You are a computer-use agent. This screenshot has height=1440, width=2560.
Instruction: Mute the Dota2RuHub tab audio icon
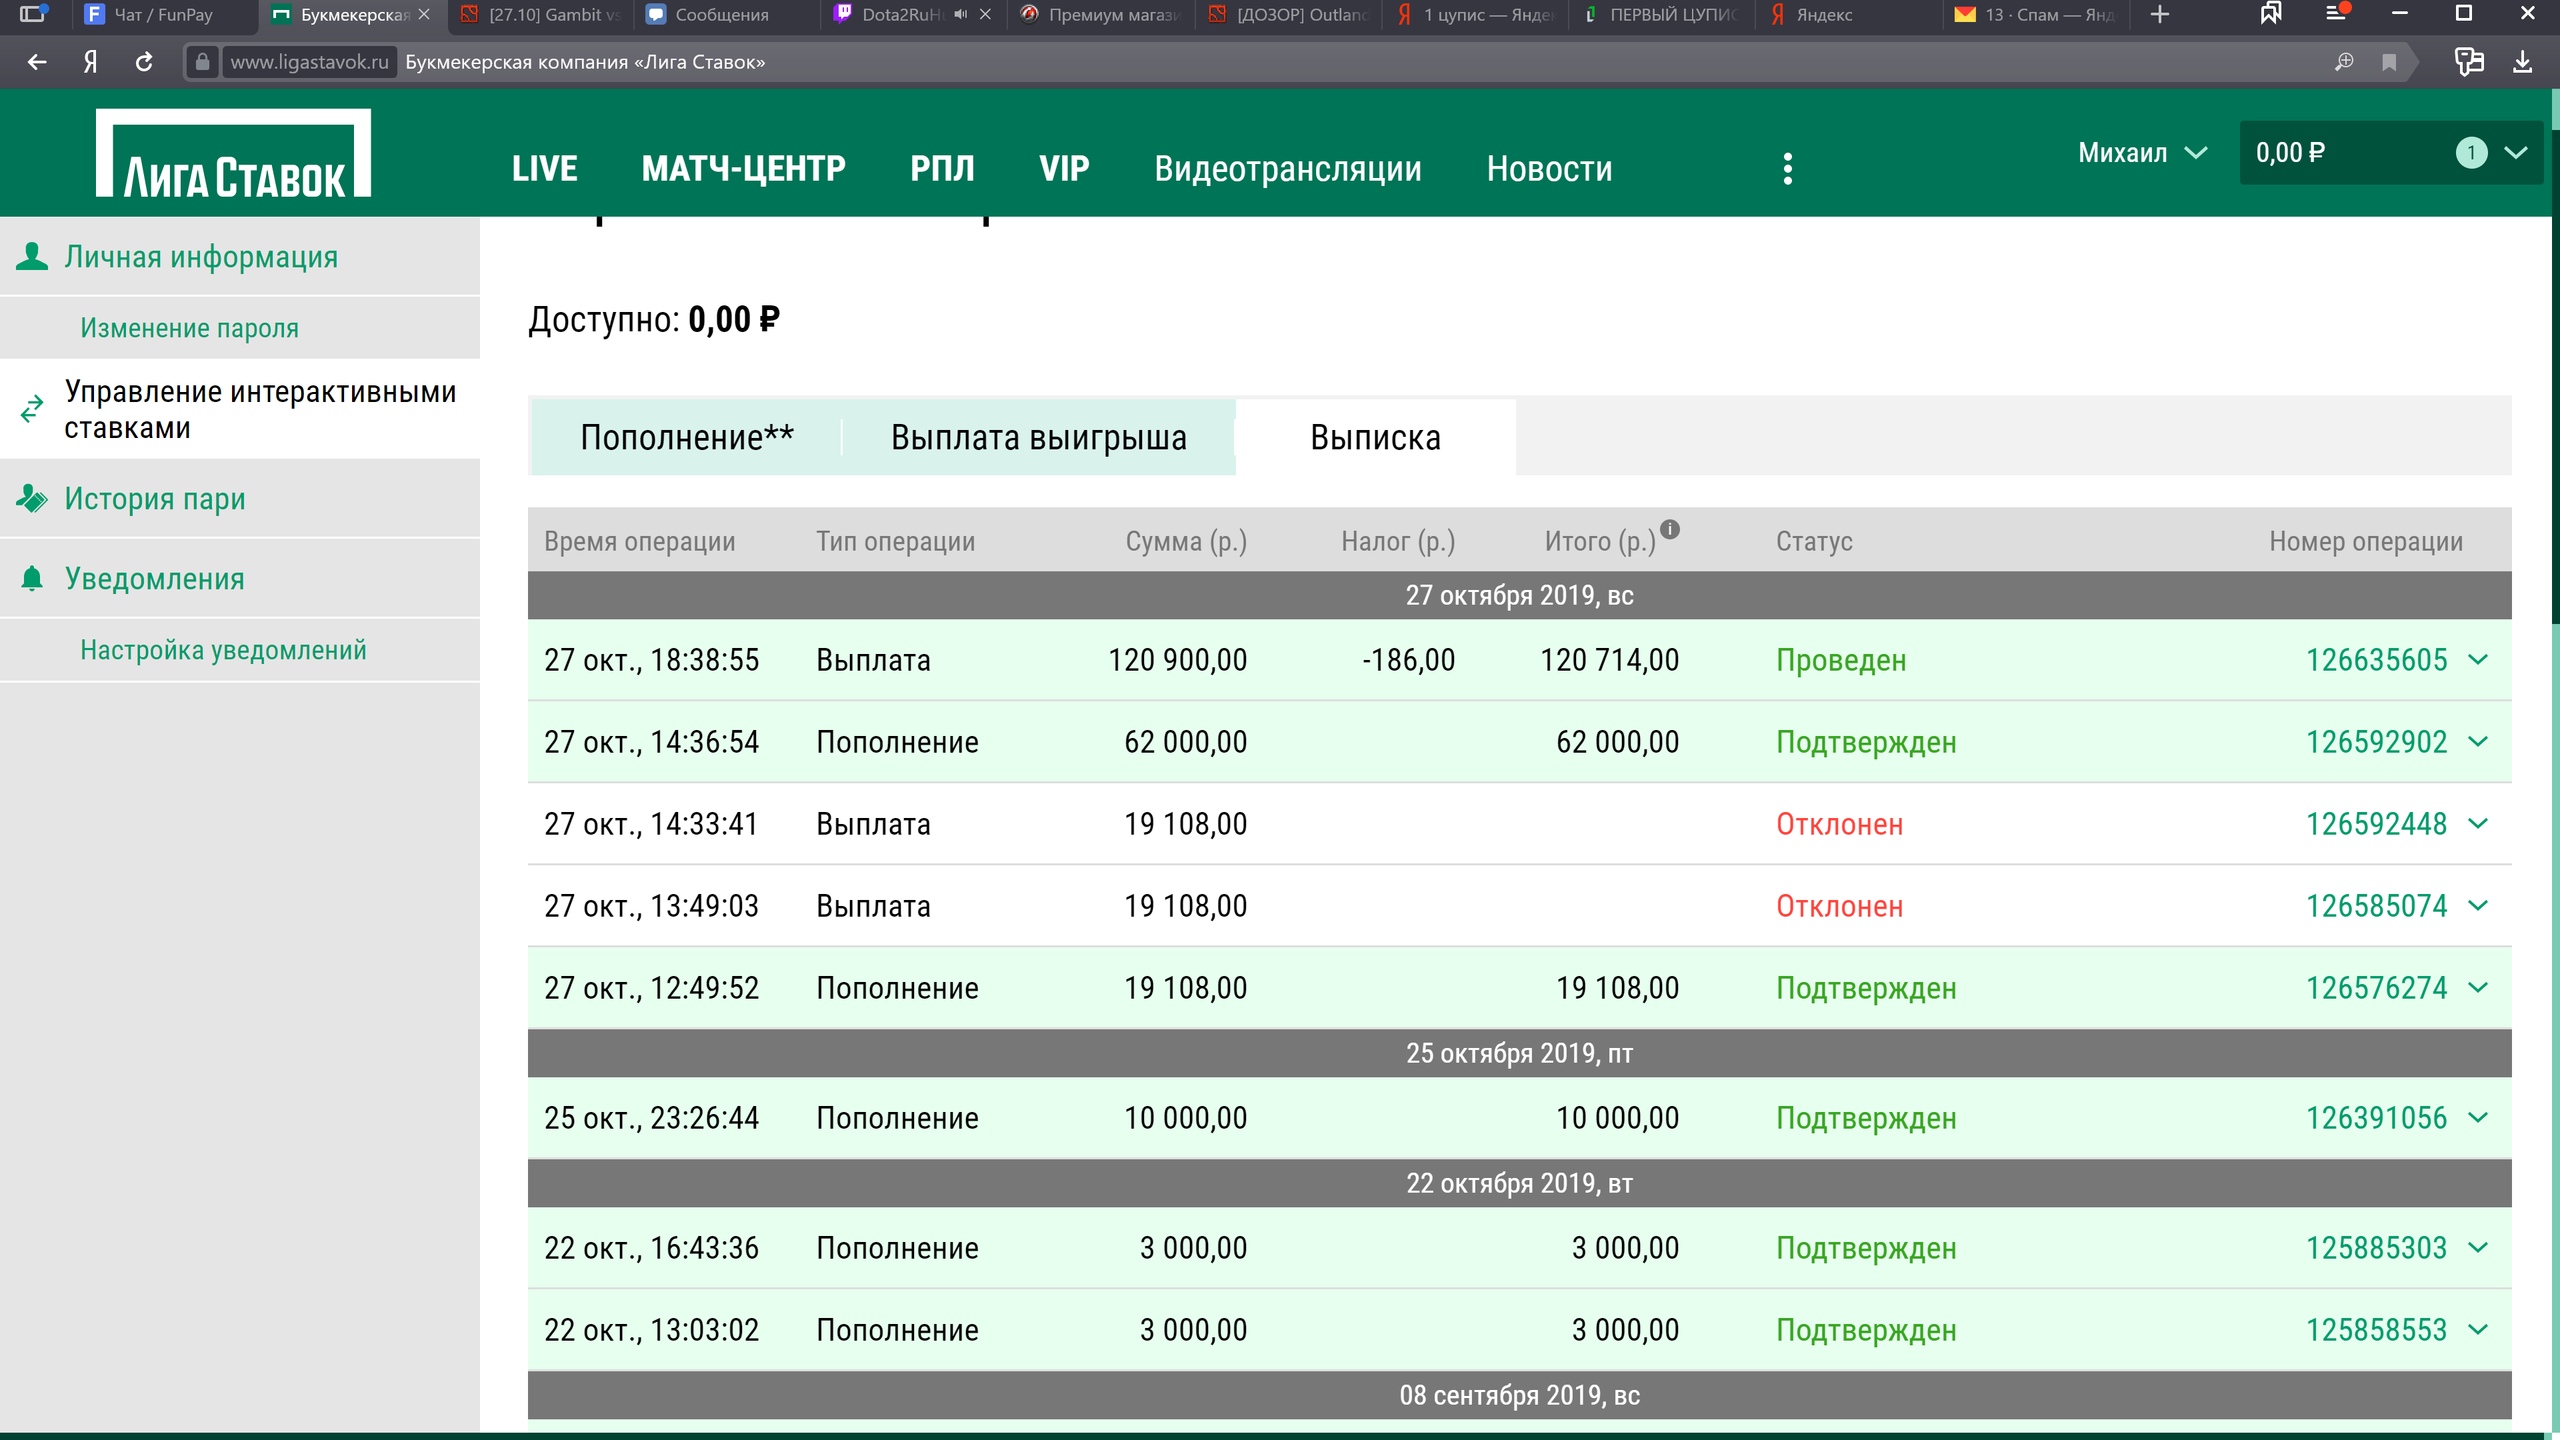point(960,14)
